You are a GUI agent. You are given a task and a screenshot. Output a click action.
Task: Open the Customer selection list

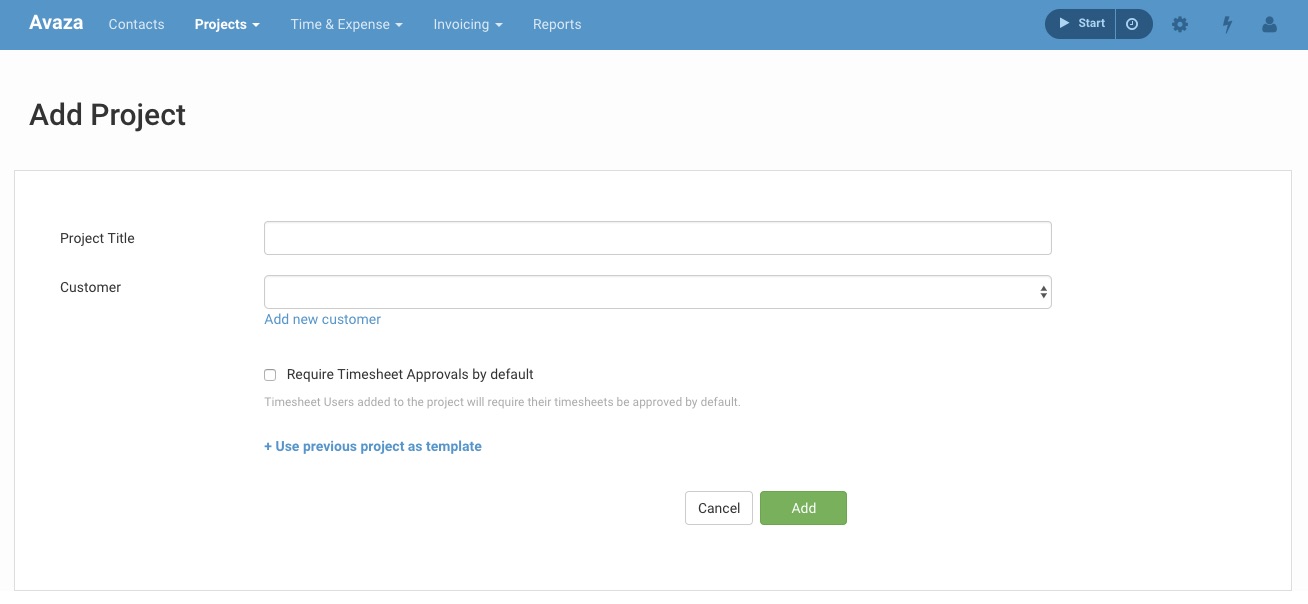point(657,291)
